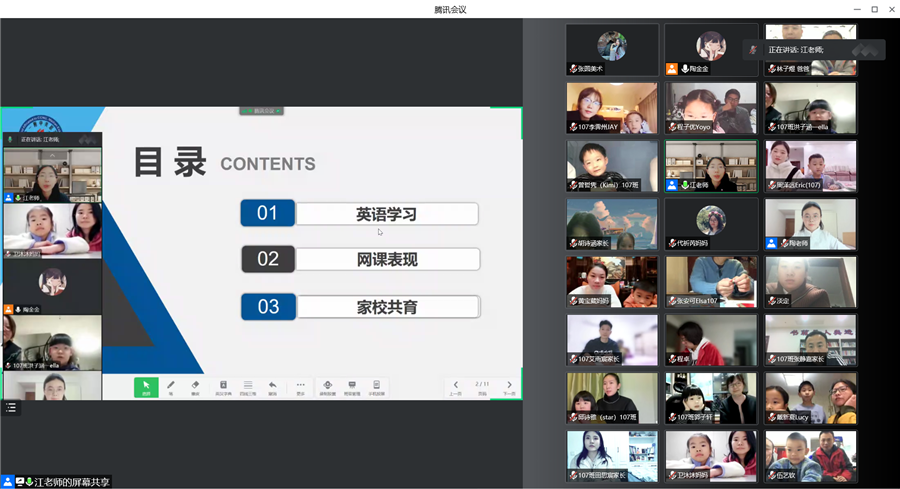Click the 正在讲话: 江老师 speaking indicator

(796, 50)
